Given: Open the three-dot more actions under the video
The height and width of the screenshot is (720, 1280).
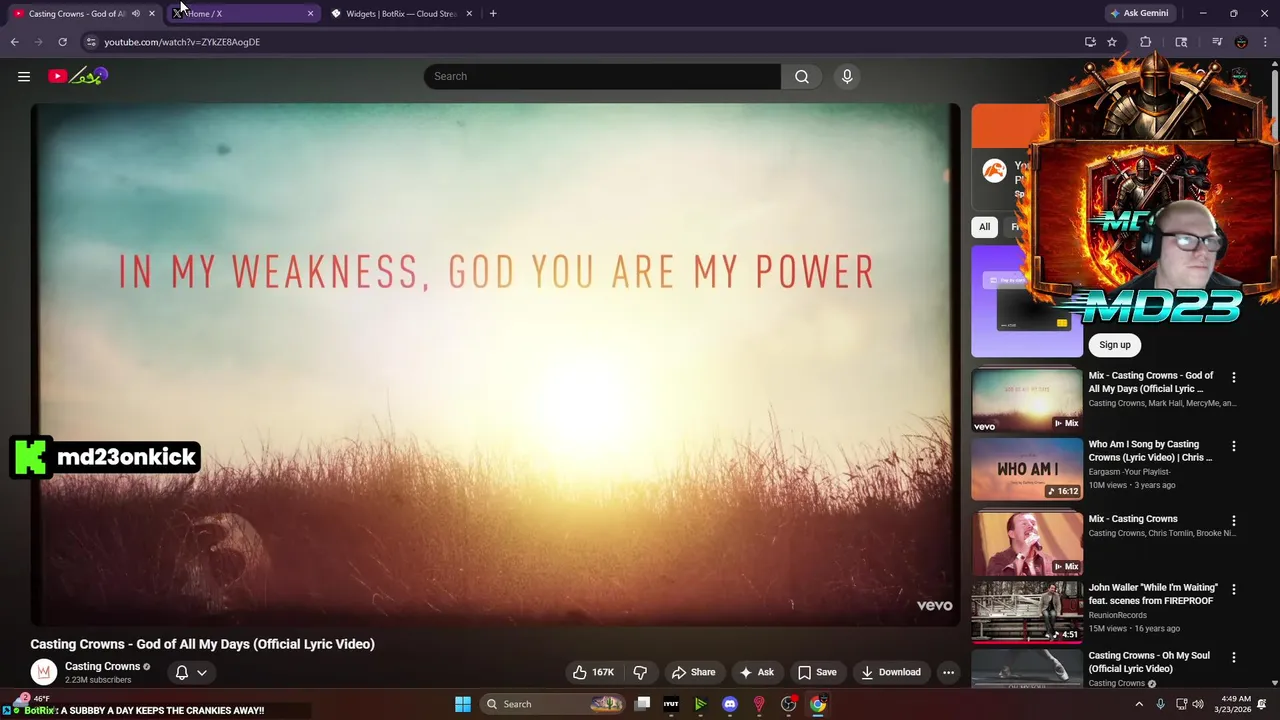Looking at the screenshot, I should point(948,672).
